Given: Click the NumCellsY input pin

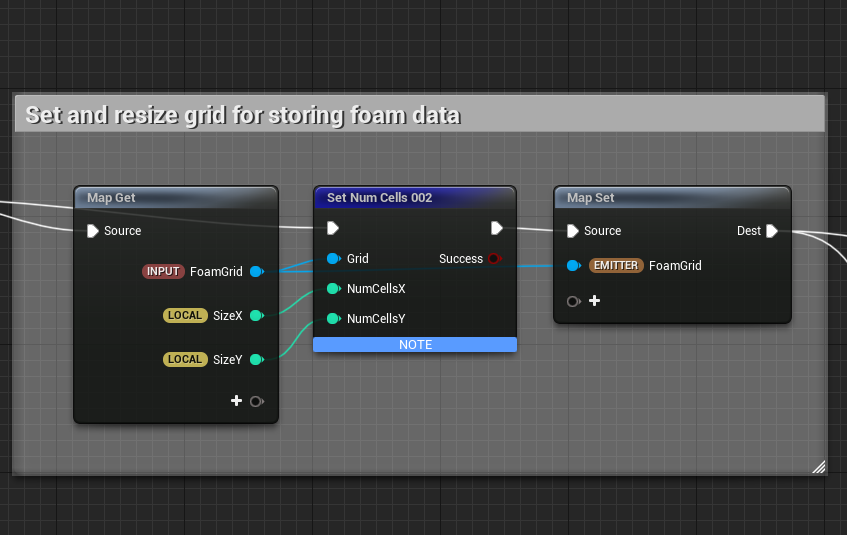Looking at the screenshot, I should (333, 319).
